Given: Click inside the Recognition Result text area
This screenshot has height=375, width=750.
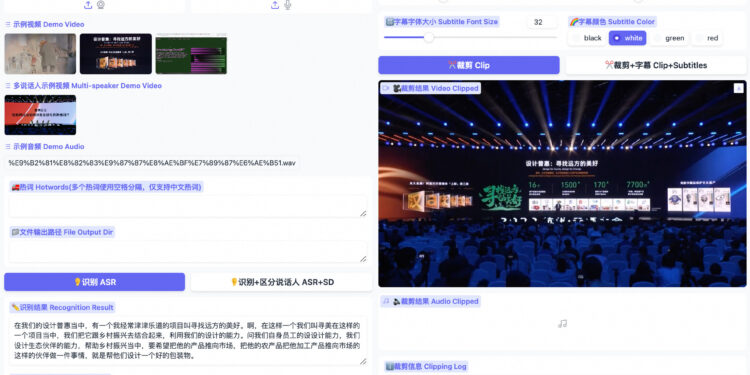Looking at the screenshot, I should (x=188, y=342).
